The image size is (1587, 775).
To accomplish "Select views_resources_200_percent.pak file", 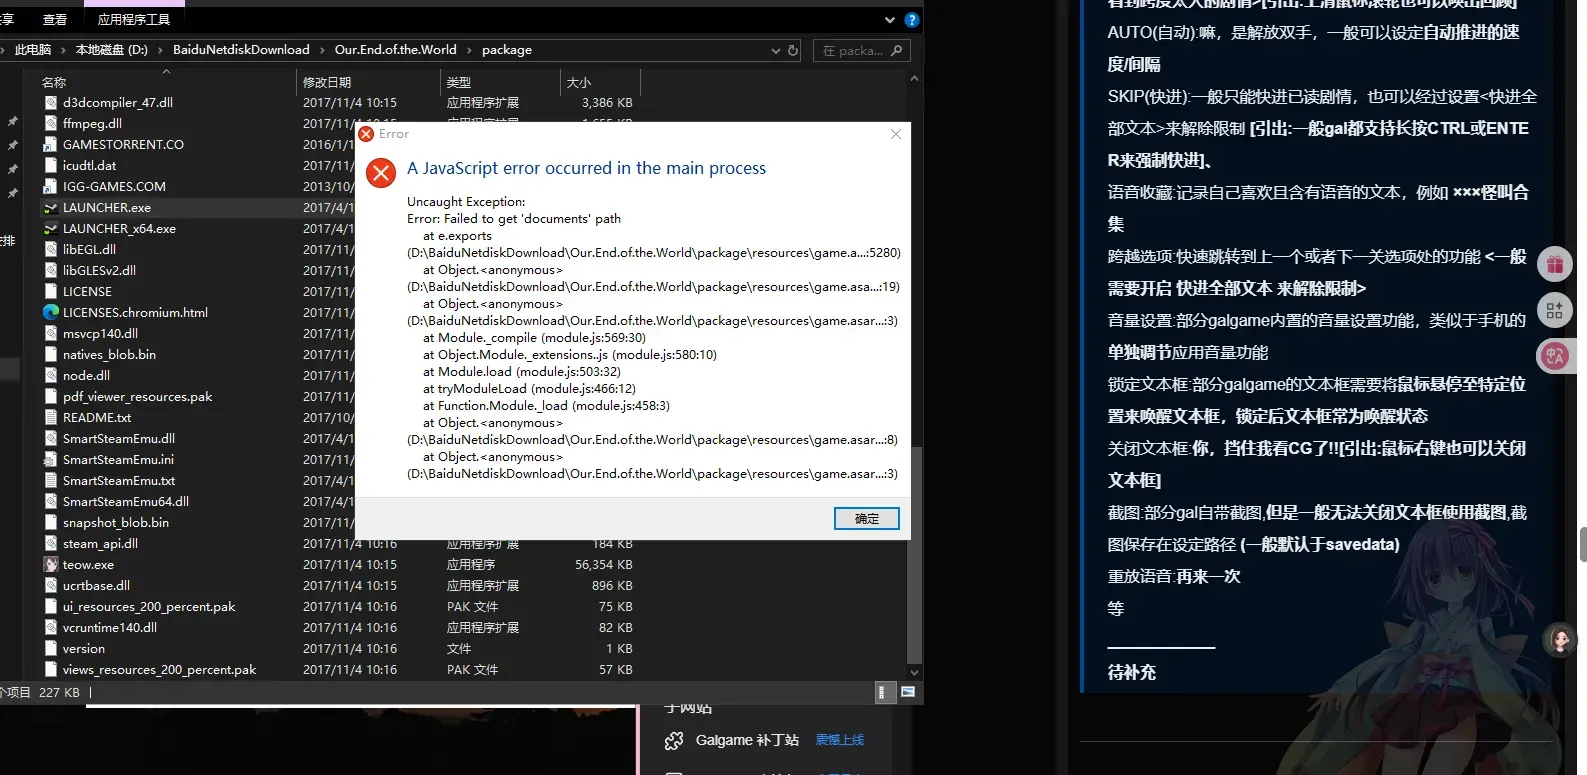I will tap(159, 669).
